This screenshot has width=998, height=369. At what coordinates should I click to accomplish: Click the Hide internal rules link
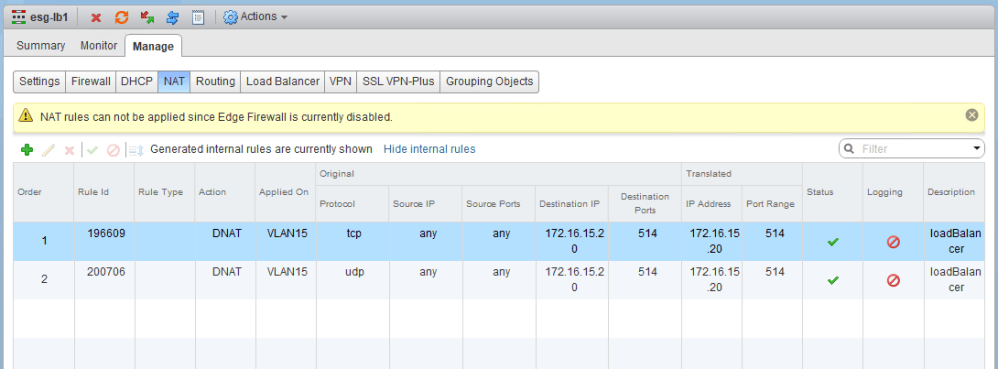click(x=429, y=150)
